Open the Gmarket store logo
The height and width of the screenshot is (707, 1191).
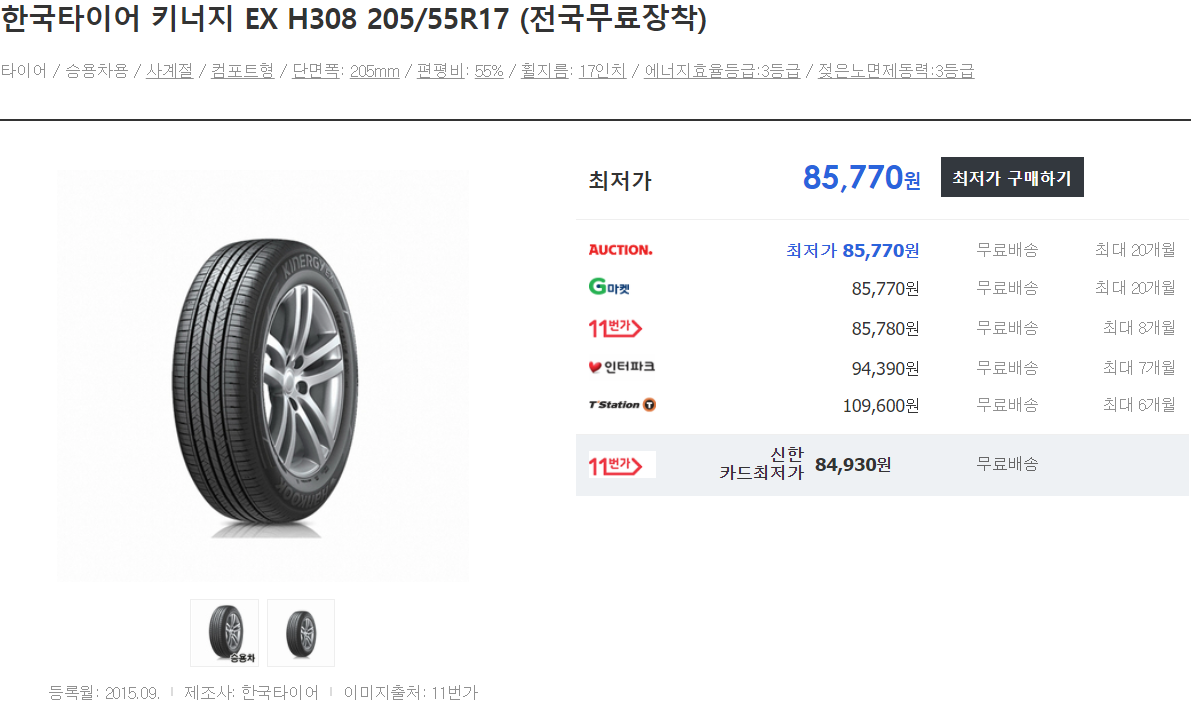point(609,287)
